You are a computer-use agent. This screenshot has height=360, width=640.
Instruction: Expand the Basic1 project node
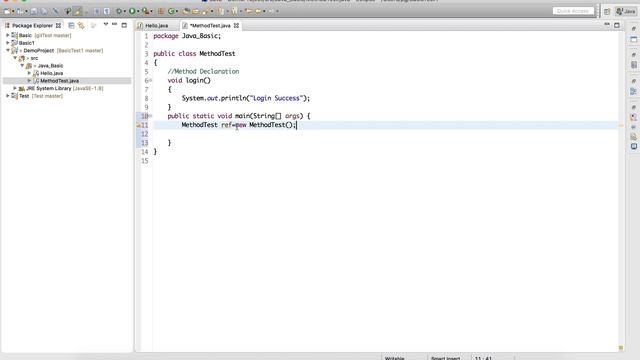click(x=8, y=43)
